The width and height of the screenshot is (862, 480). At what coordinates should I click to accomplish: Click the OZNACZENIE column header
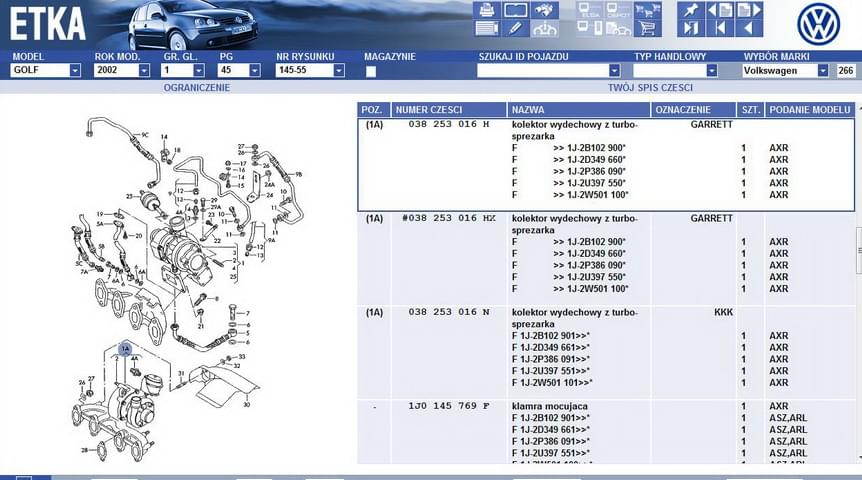click(693, 109)
